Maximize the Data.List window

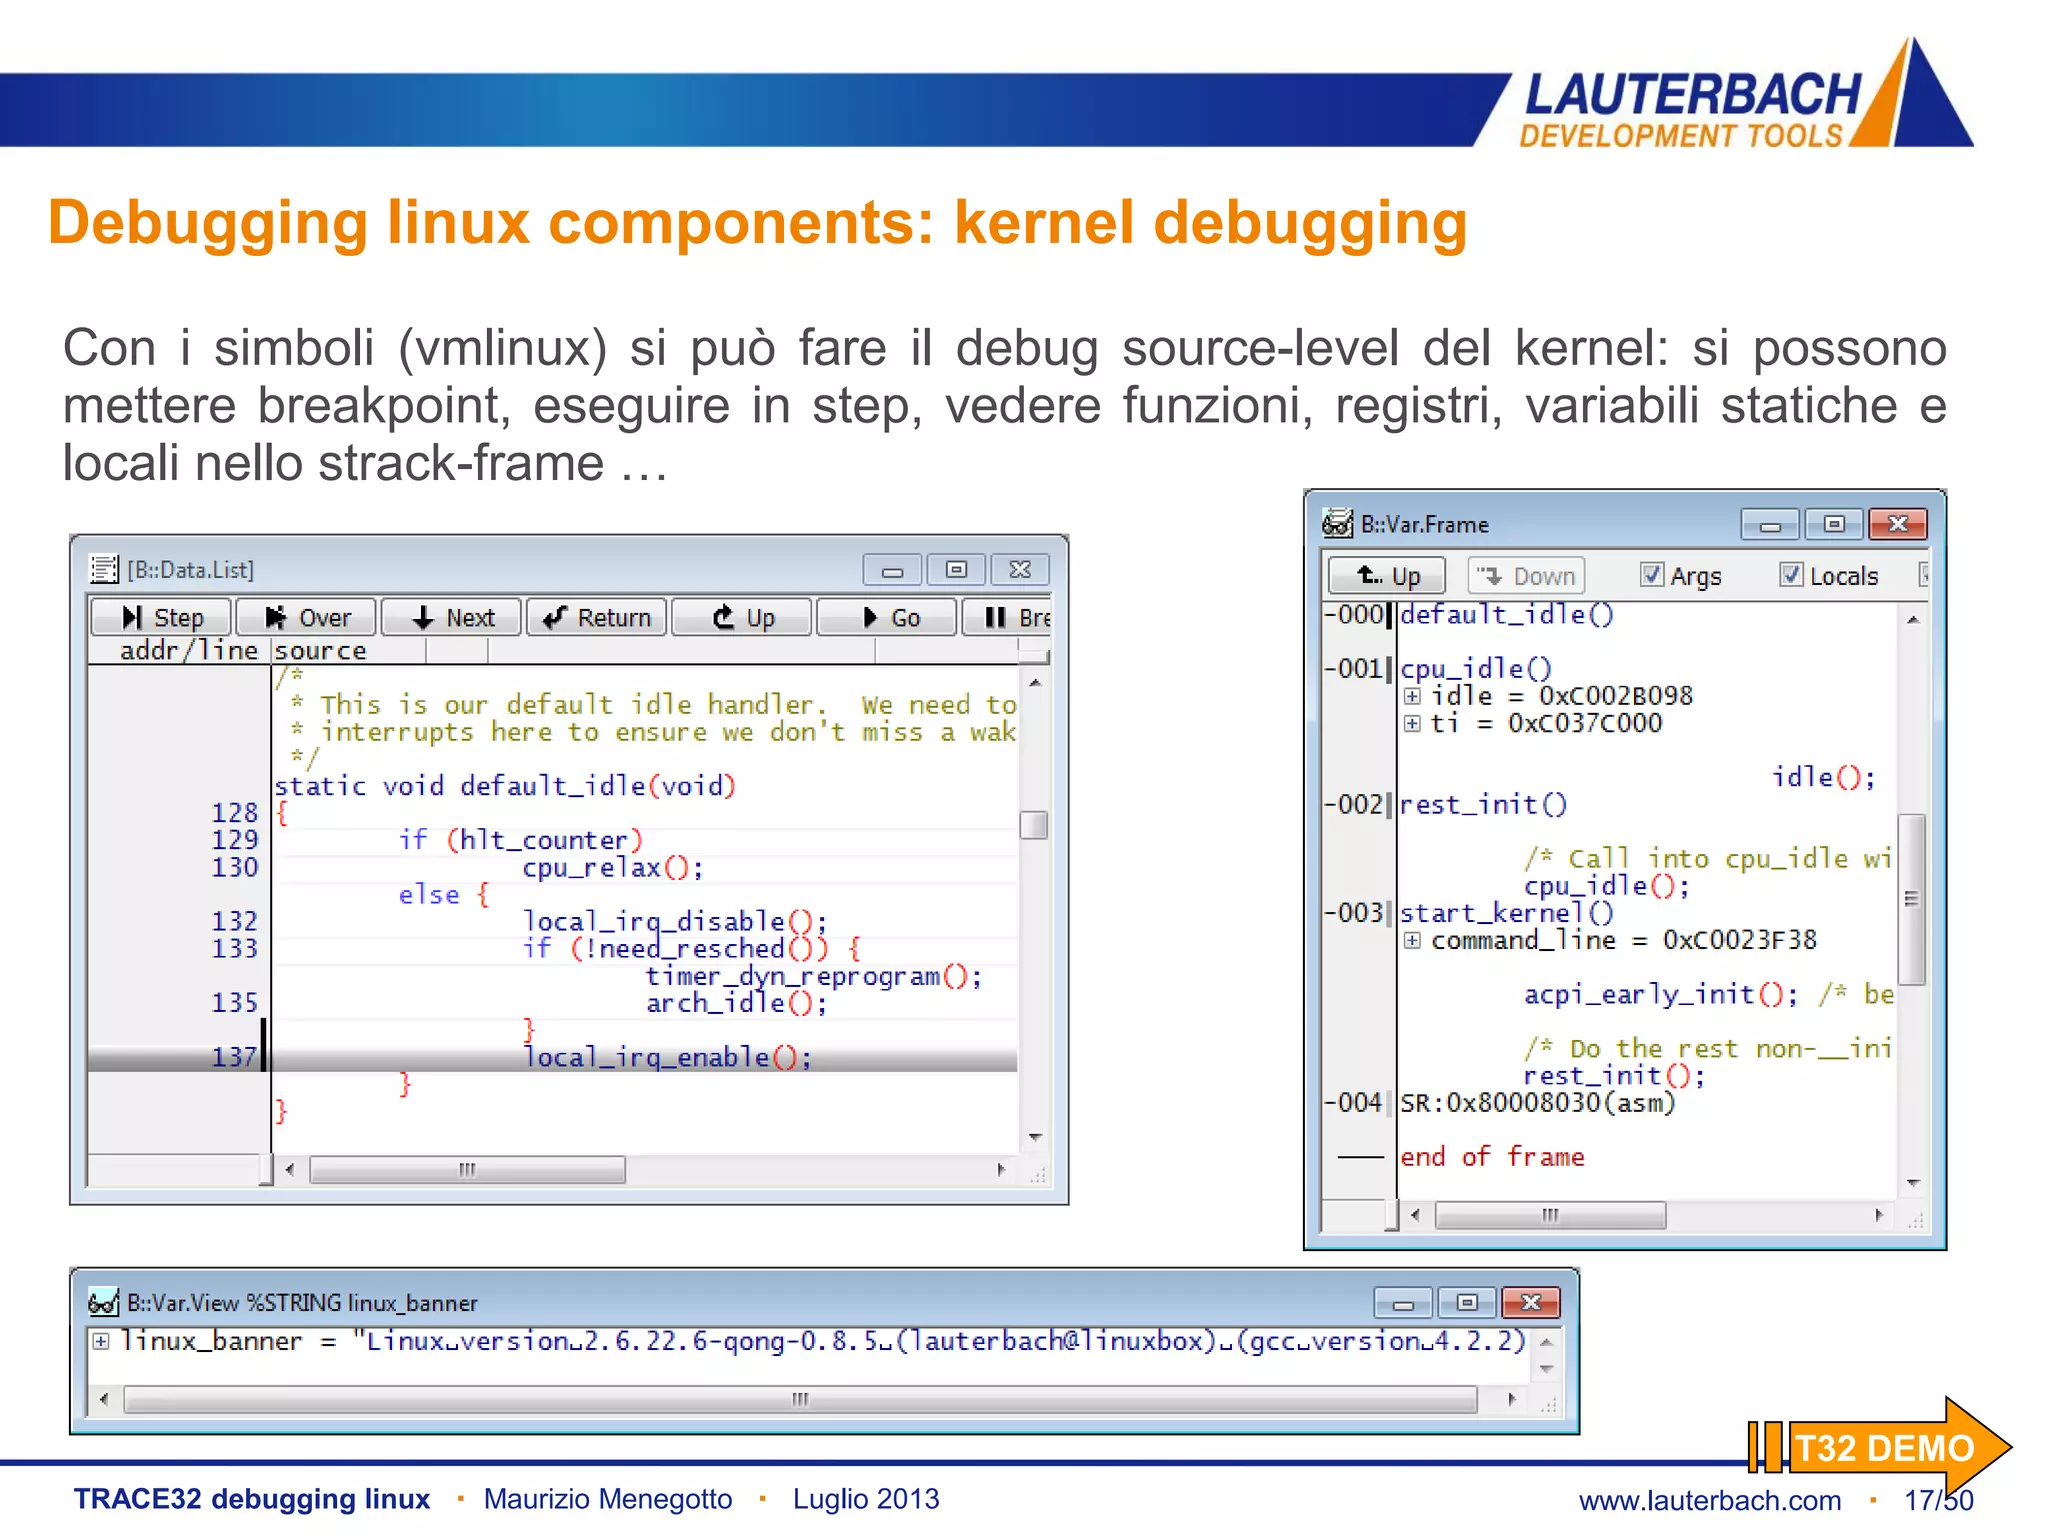click(x=956, y=570)
